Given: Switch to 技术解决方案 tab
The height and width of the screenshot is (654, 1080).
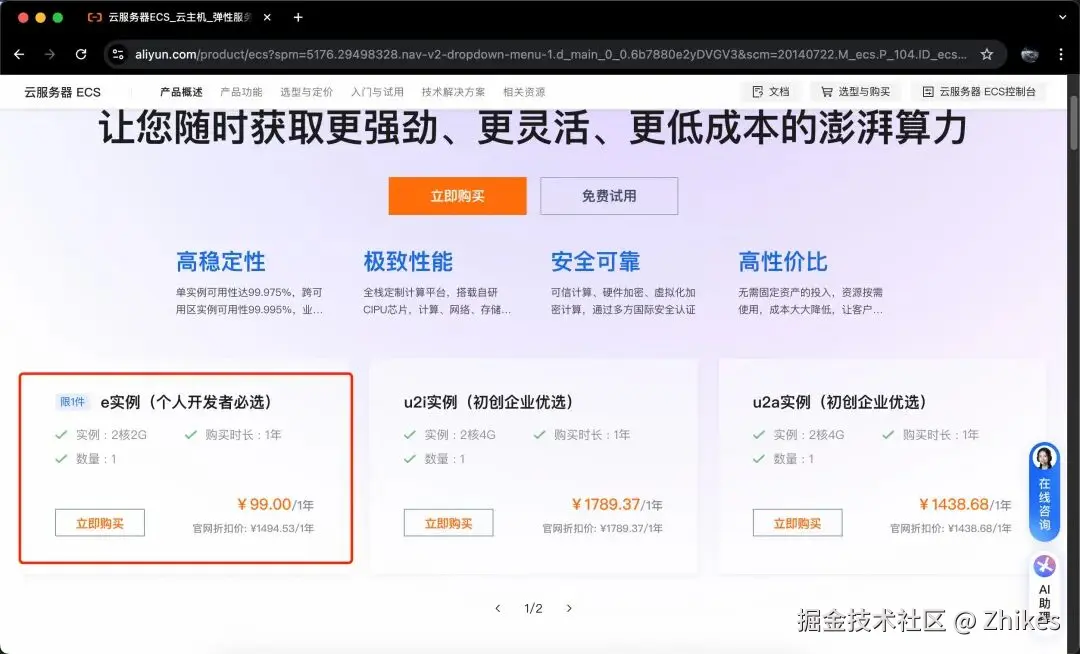Looking at the screenshot, I should pyautogui.click(x=453, y=92).
